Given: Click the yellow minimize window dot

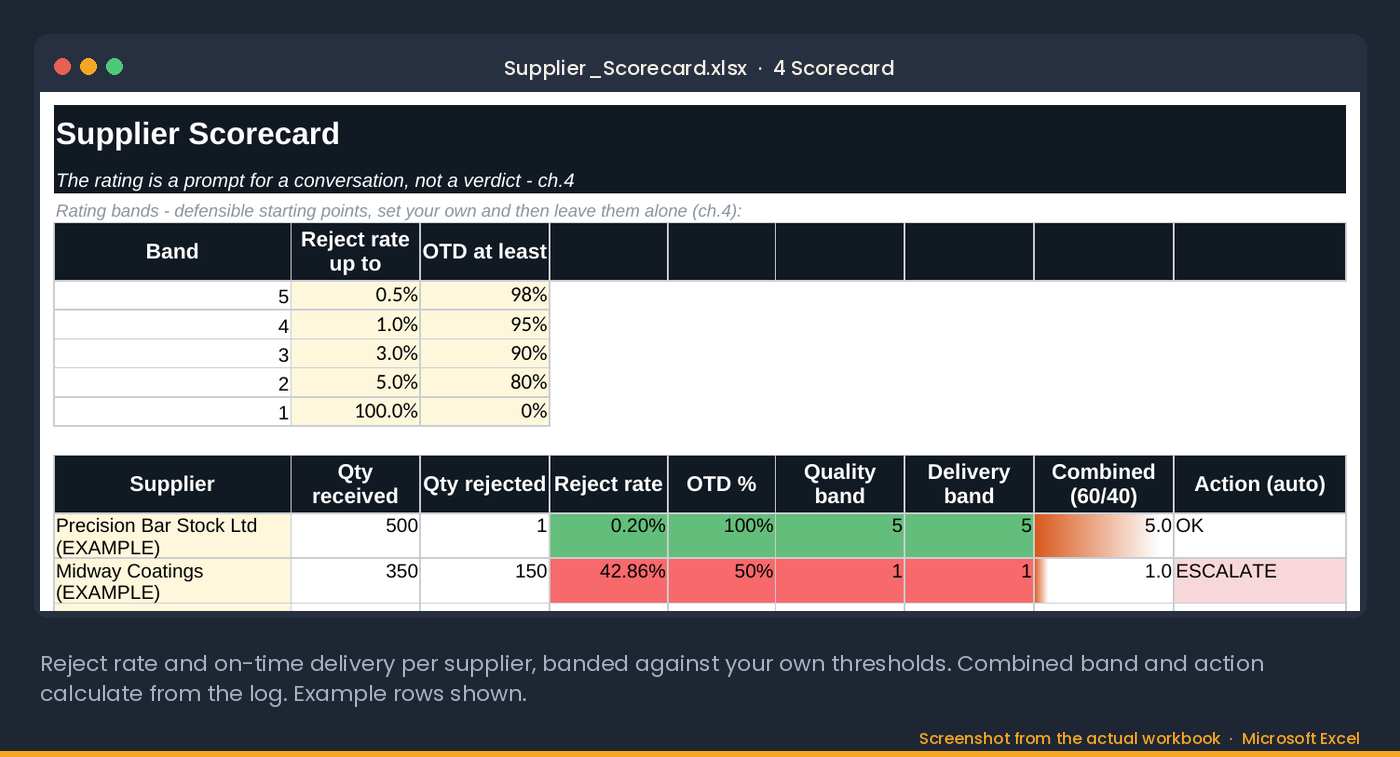Looking at the screenshot, I should click(88, 67).
